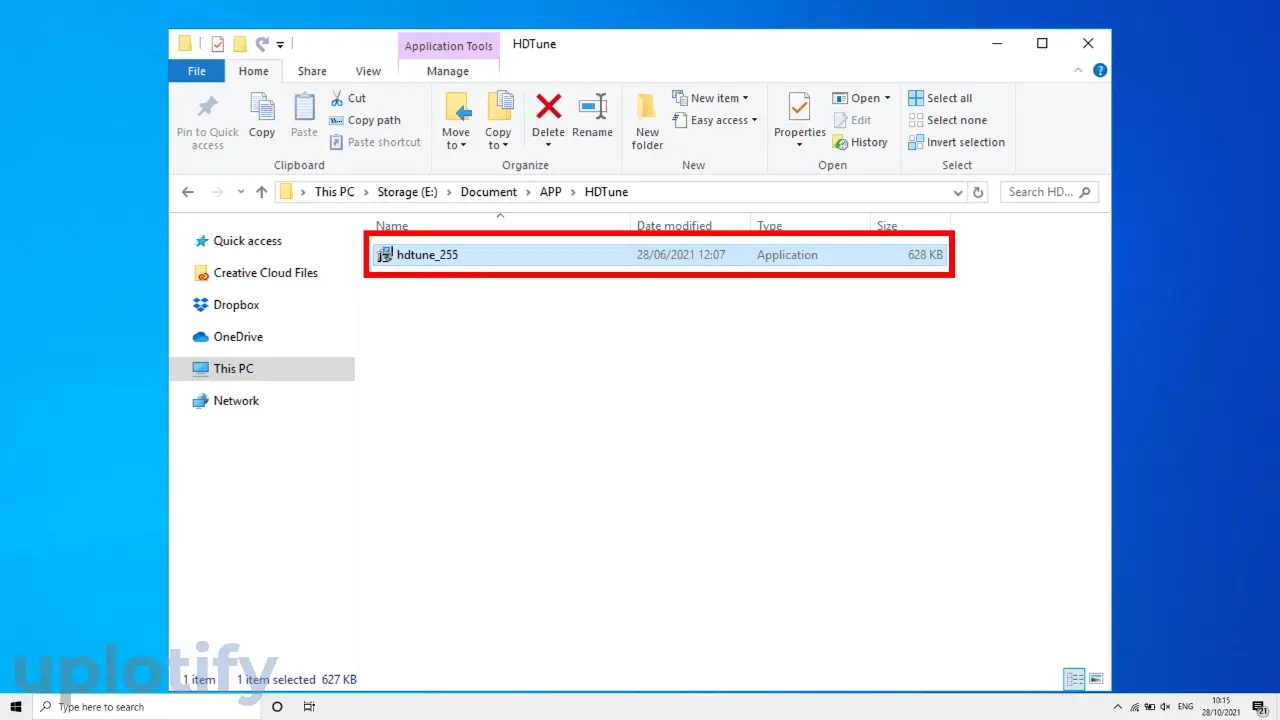1280x720 pixels.
Task: Switch to the Share ribbon tab
Action: pyautogui.click(x=312, y=71)
